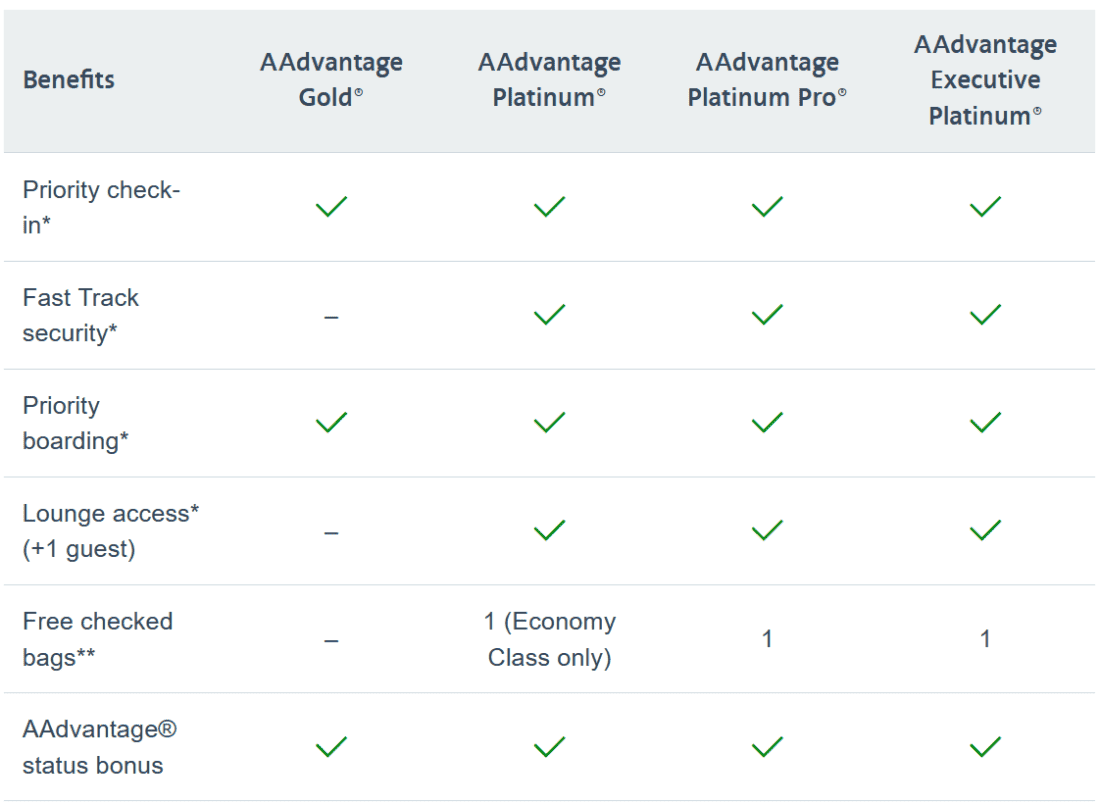The height and width of the screenshot is (805, 1100).
Task: Click Fast Track security checkmark under AAdvantage Platinum
Action: click(x=549, y=315)
